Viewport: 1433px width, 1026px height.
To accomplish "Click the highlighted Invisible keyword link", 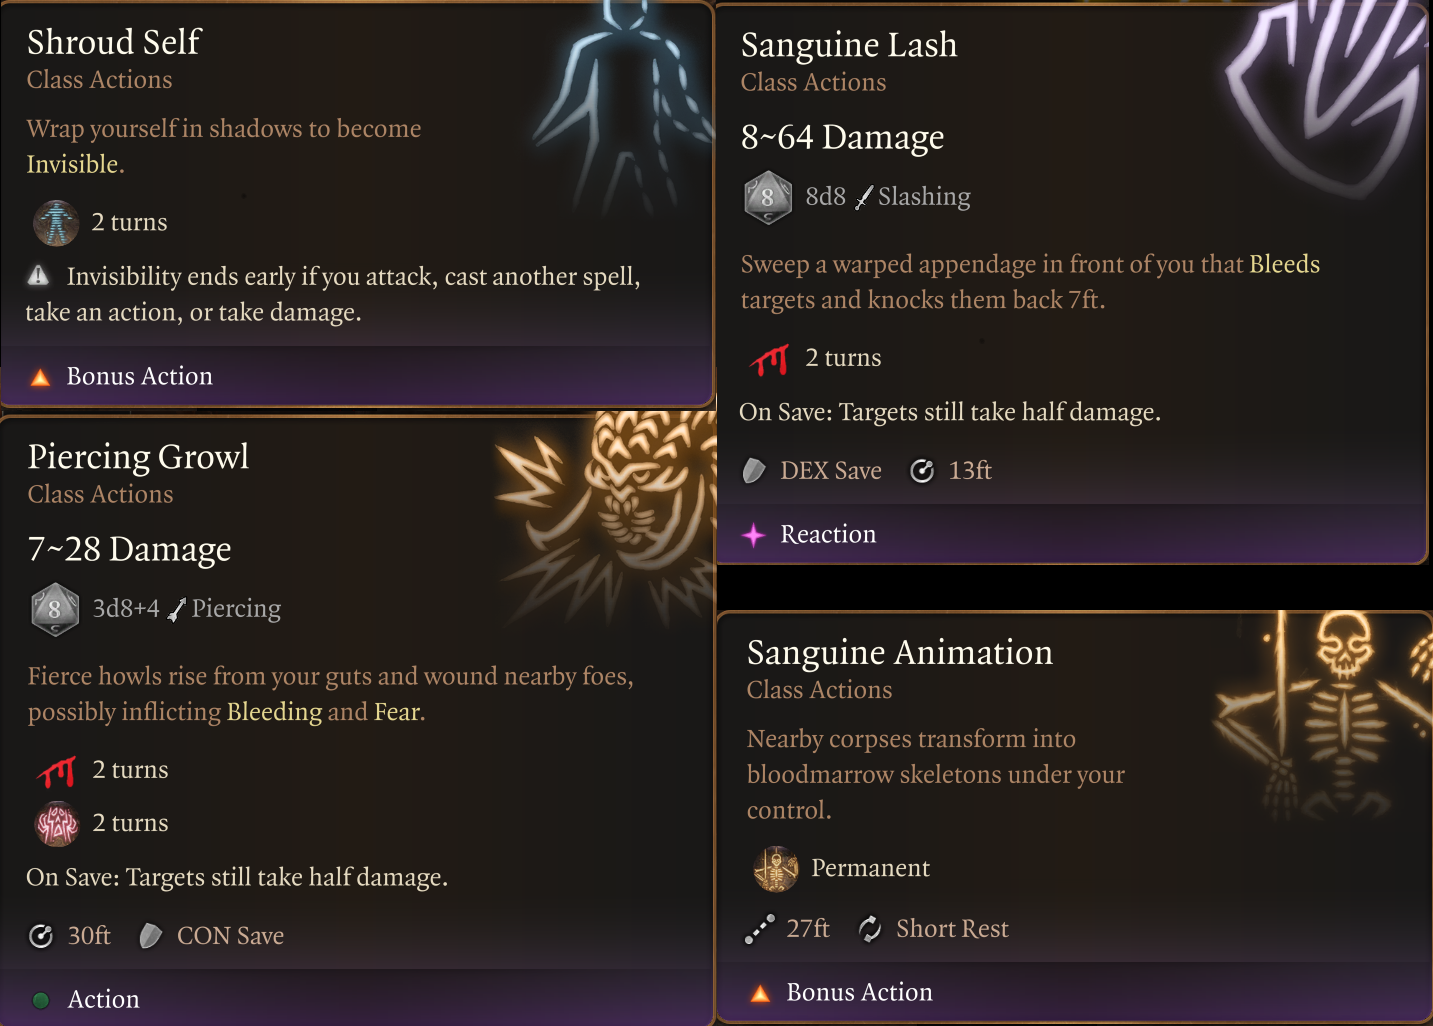I will tap(72, 165).
